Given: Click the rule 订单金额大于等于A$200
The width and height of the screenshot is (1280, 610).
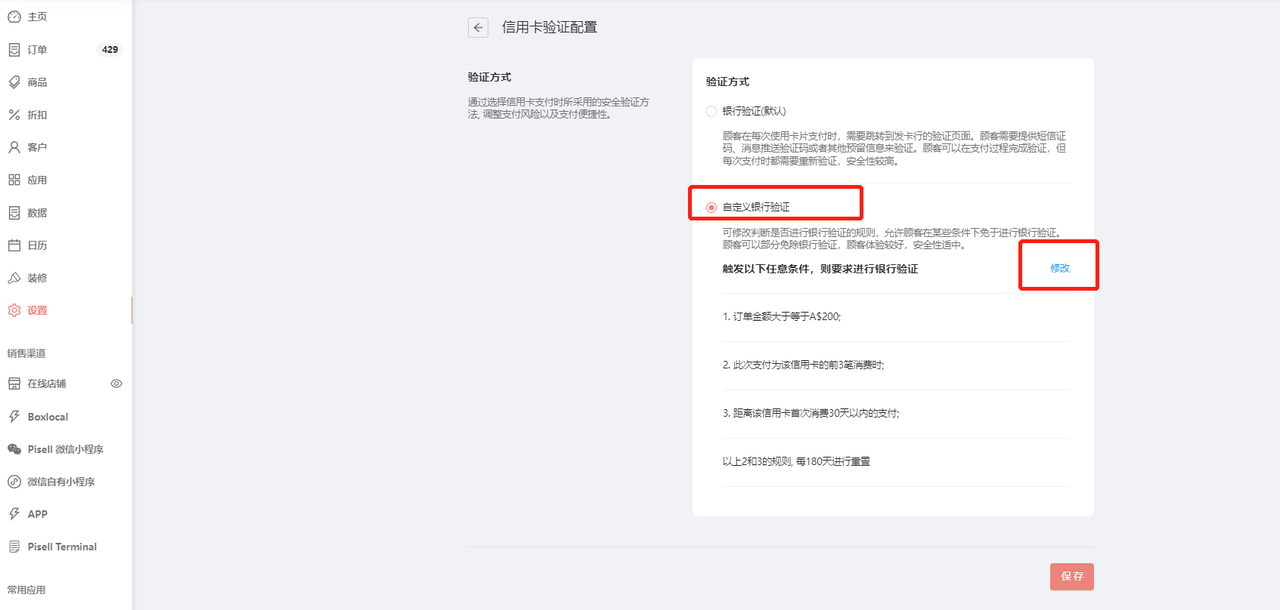Looking at the screenshot, I should click(x=782, y=316).
